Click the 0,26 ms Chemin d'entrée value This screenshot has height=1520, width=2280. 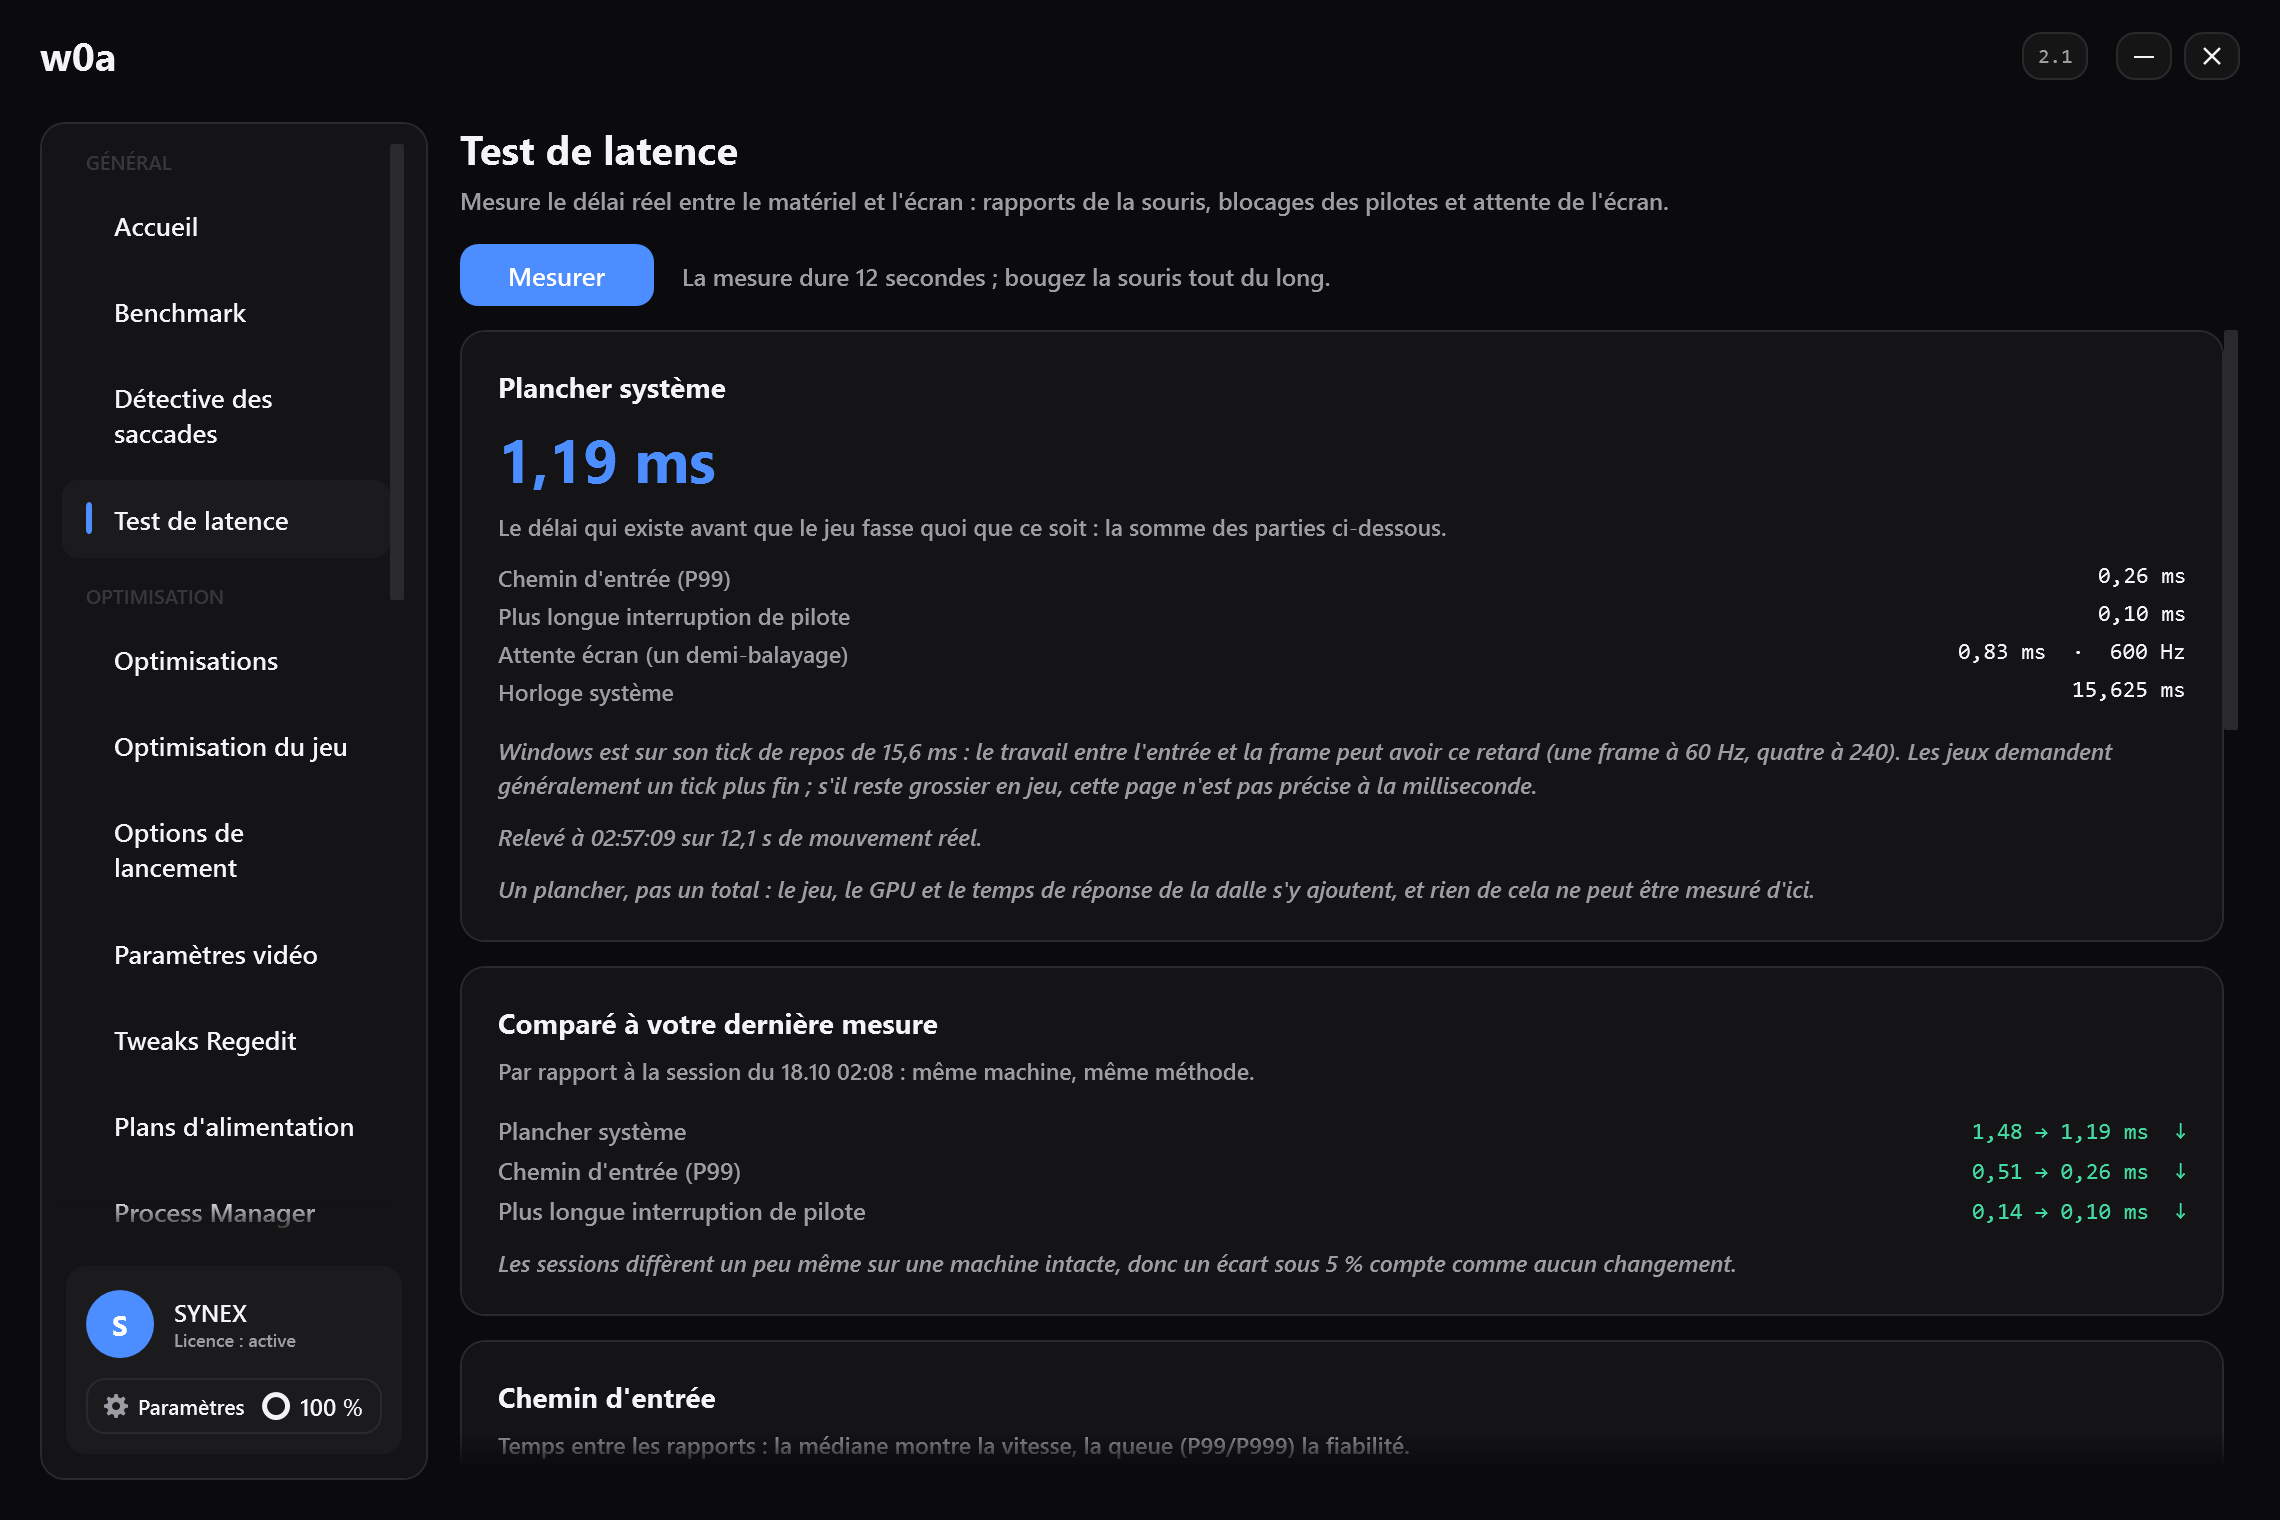2141,576
